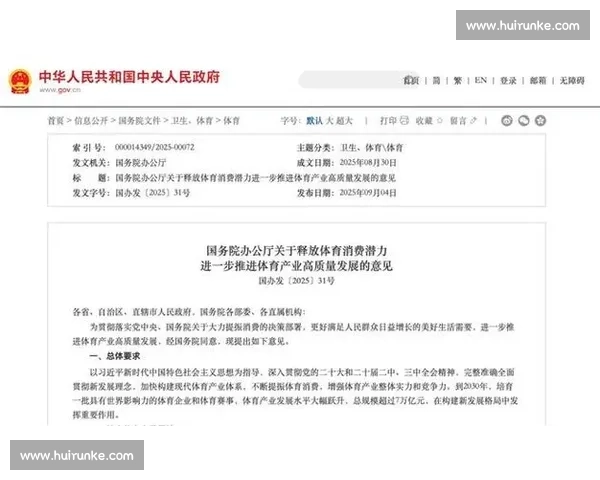The height and width of the screenshot is (480, 600).
Task: Switch site language to EN
Action: [x=481, y=80]
